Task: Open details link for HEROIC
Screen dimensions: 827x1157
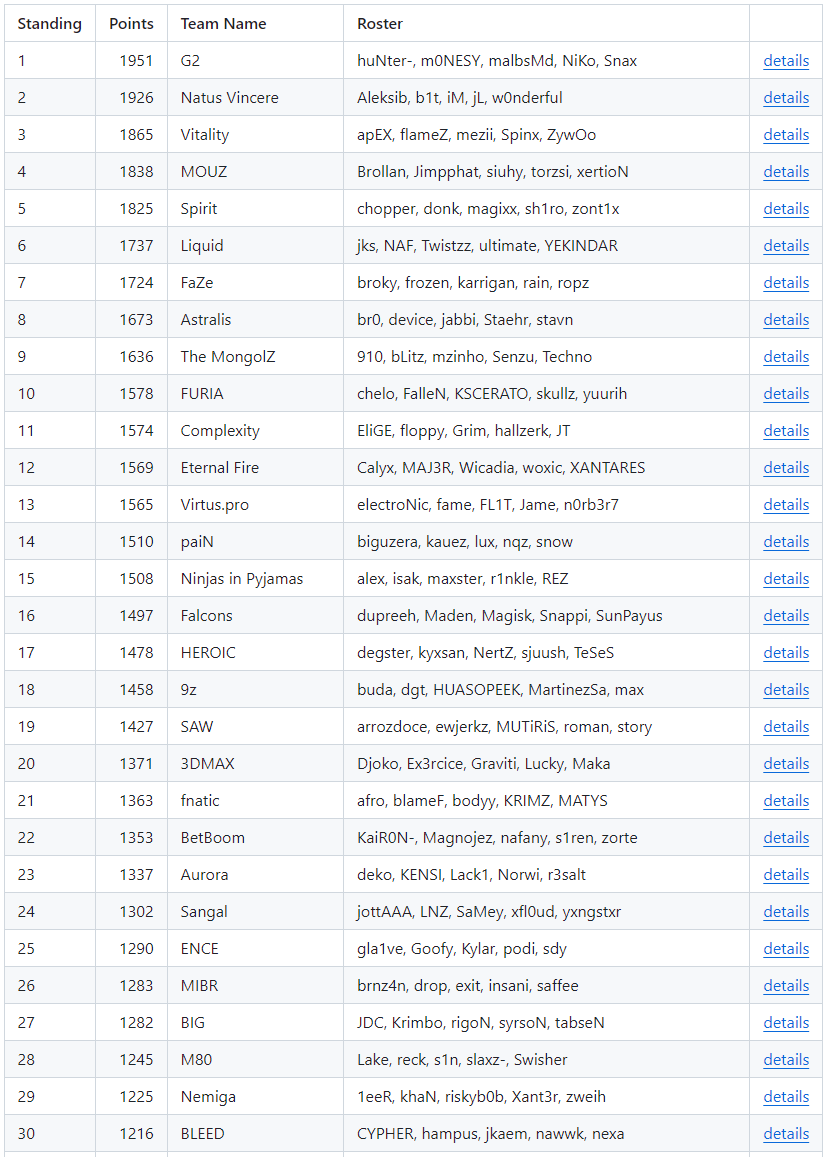Action: (786, 653)
